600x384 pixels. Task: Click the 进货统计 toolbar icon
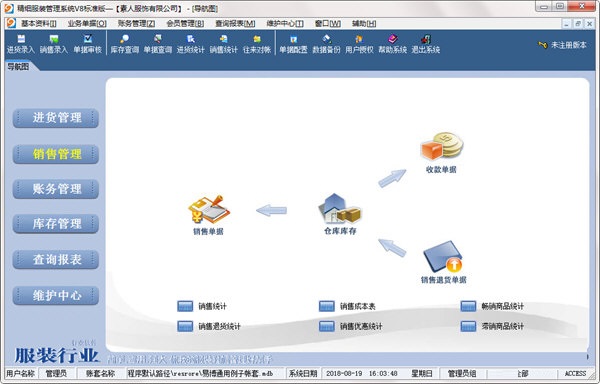coord(191,44)
